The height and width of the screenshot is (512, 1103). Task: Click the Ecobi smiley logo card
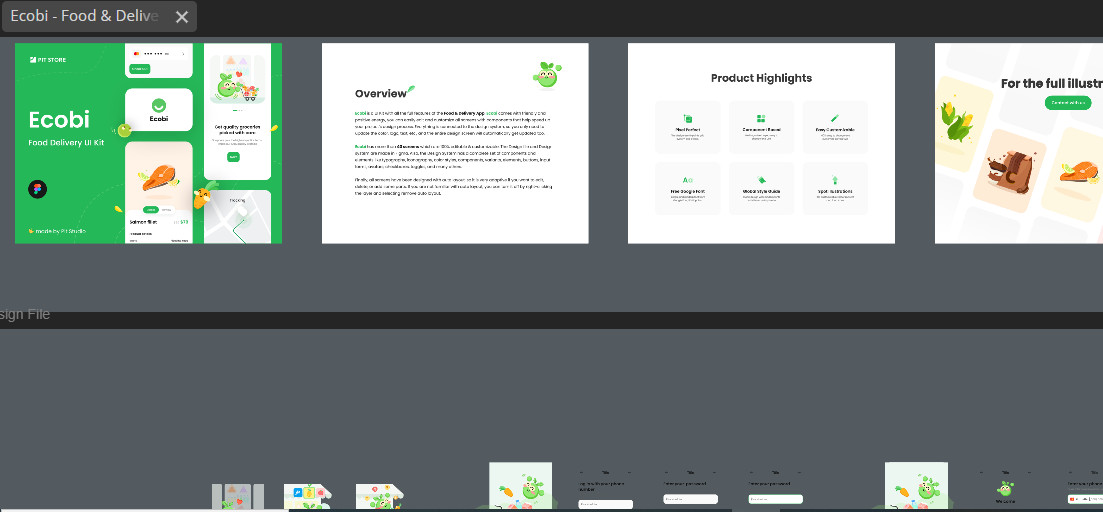[x=159, y=110]
